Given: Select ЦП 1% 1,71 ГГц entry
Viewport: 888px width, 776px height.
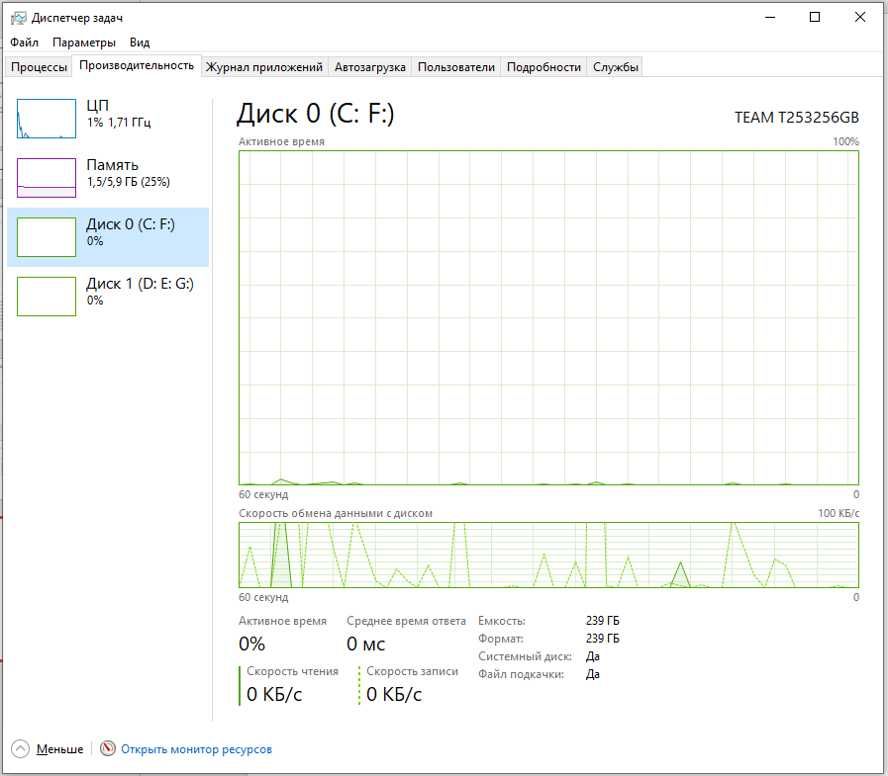Looking at the screenshot, I should 108,118.
